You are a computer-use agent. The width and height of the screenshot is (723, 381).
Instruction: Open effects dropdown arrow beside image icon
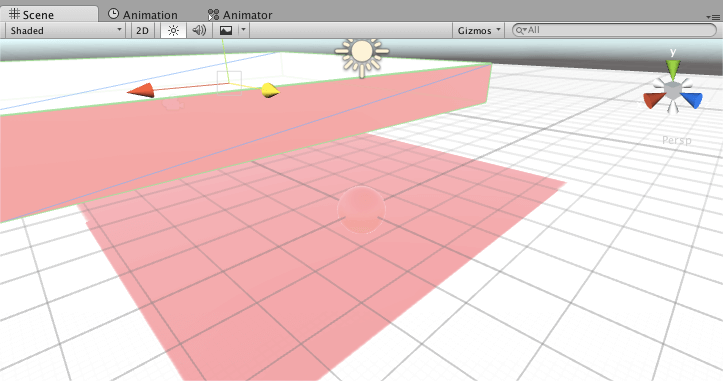(243, 30)
